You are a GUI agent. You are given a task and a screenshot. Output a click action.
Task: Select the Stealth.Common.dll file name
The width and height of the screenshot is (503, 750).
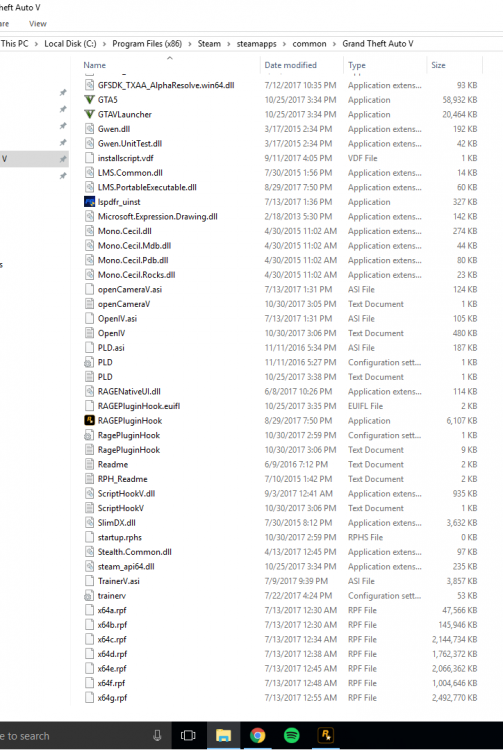tap(135, 551)
